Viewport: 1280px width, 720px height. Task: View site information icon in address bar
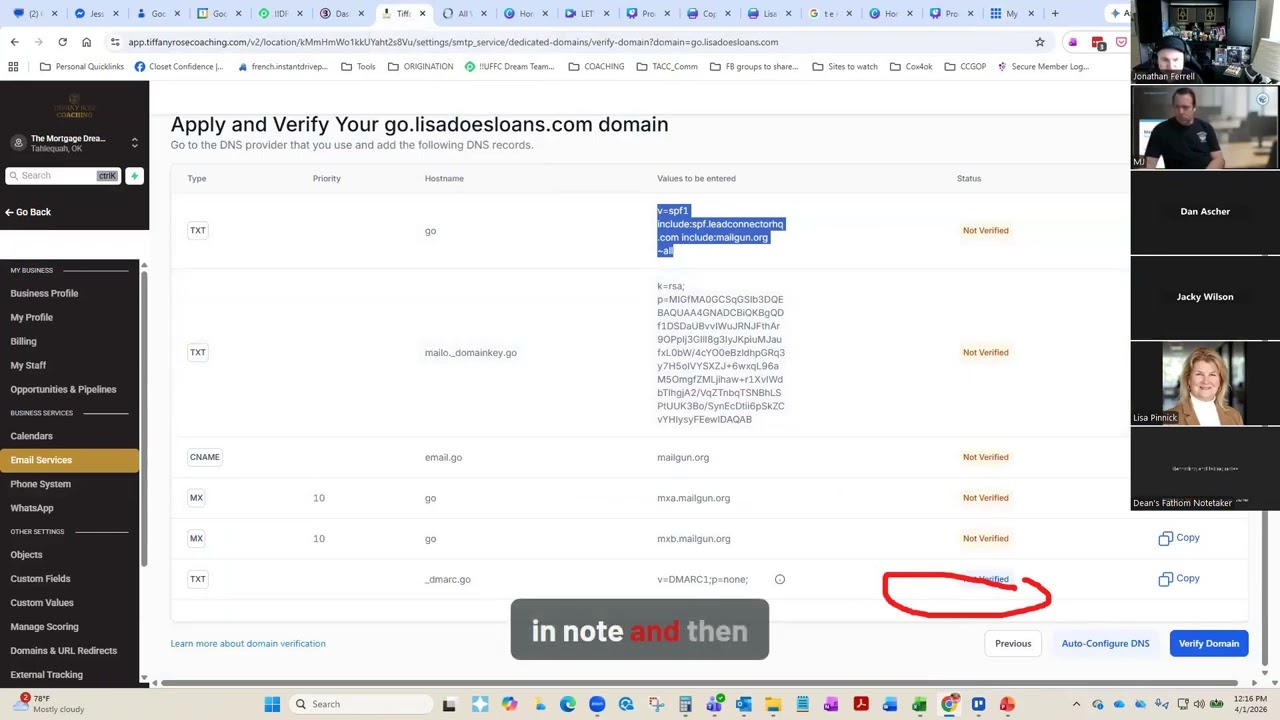[115, 42]
